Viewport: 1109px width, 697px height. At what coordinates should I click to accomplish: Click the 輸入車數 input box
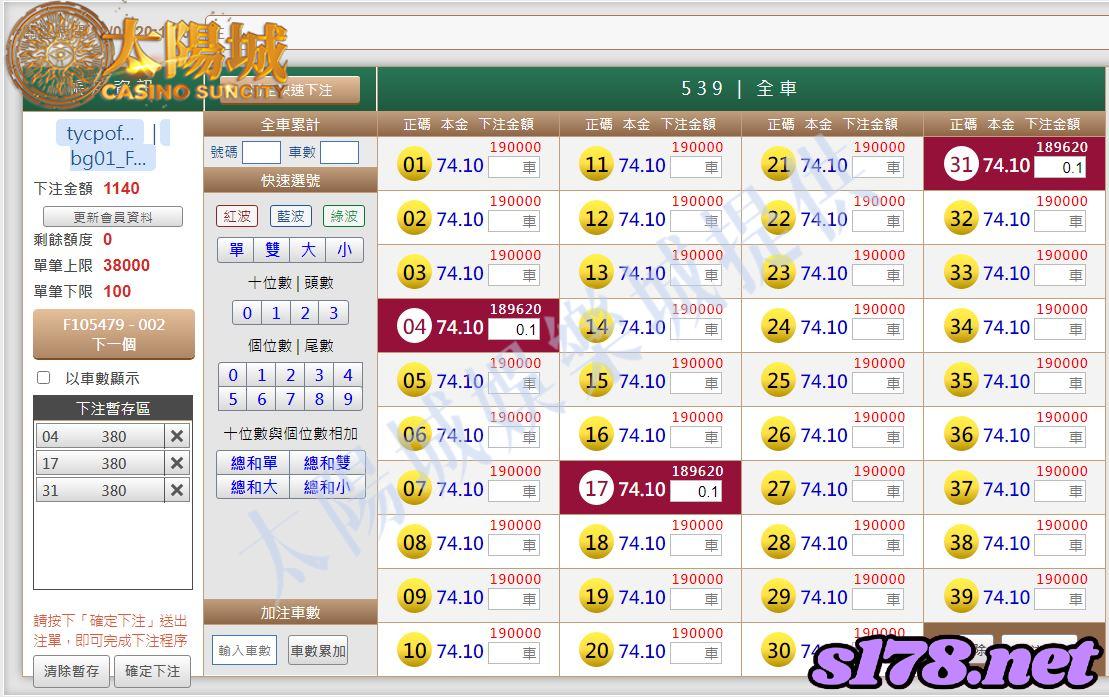(244, 650)
